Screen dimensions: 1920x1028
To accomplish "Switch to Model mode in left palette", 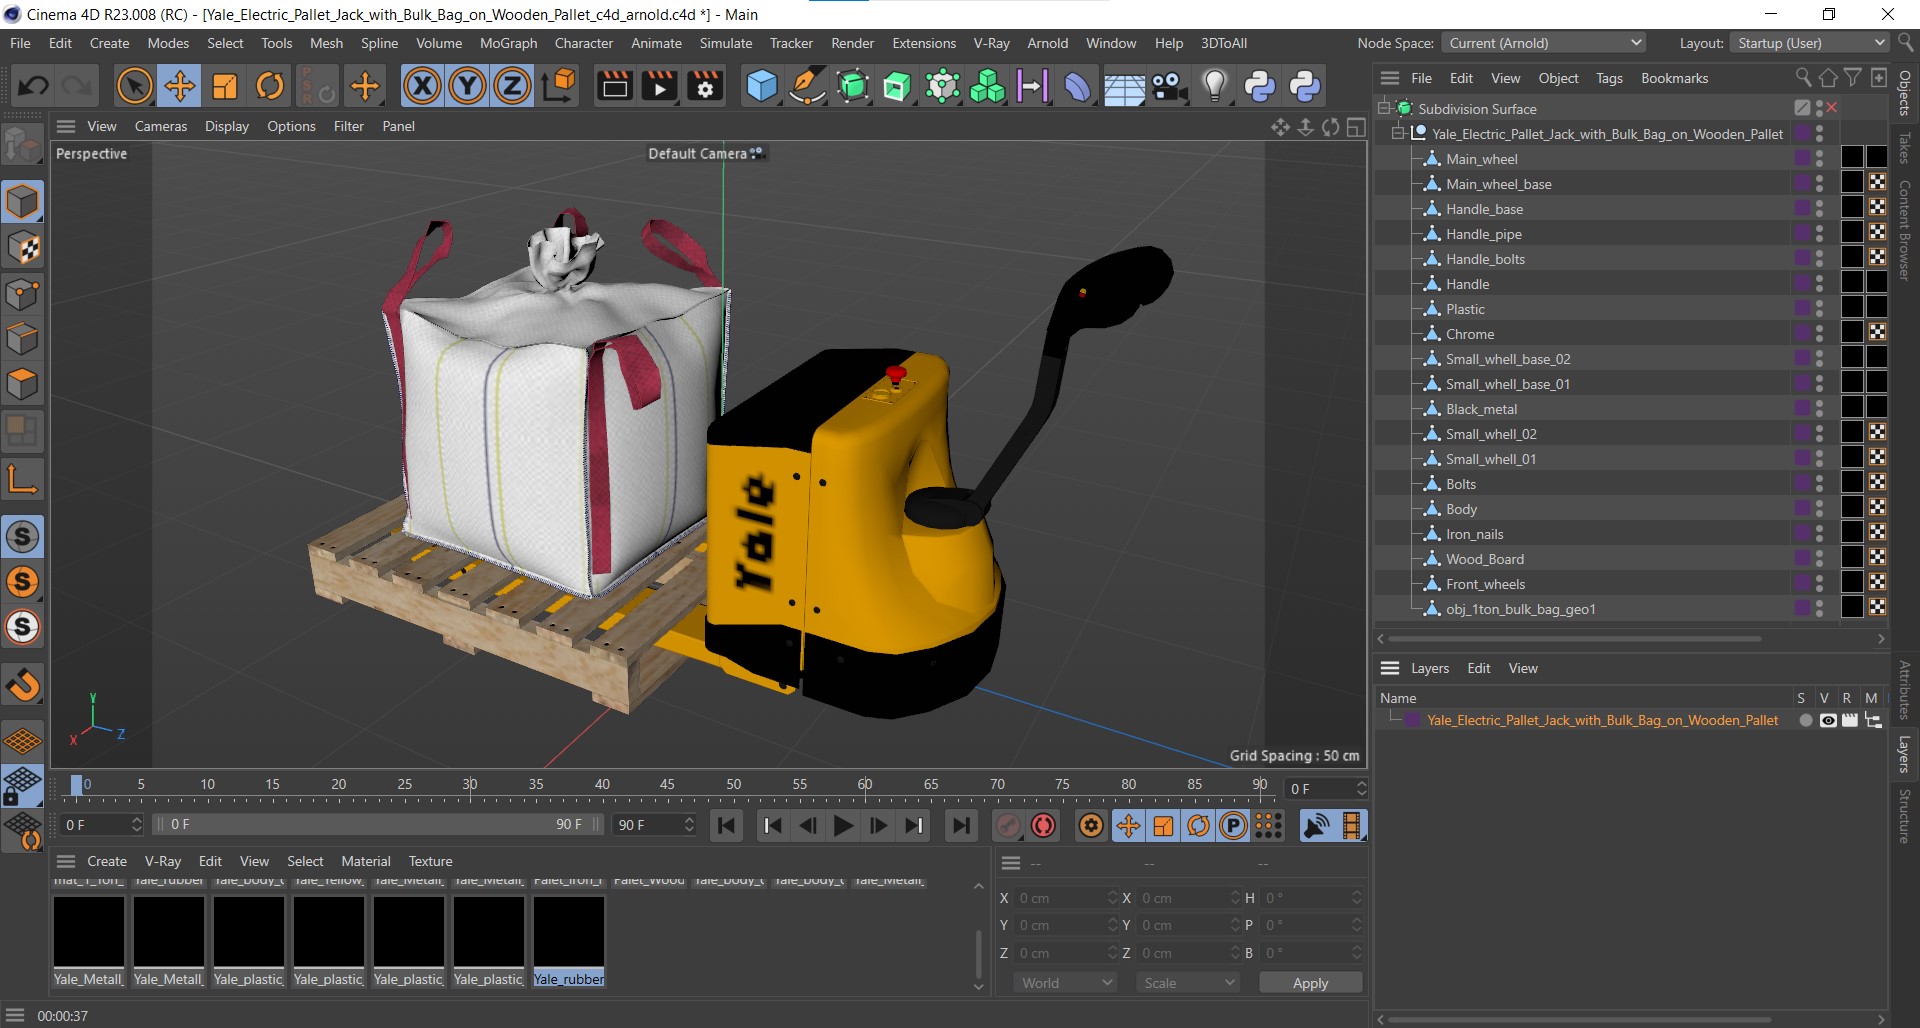I will (22, 201).
